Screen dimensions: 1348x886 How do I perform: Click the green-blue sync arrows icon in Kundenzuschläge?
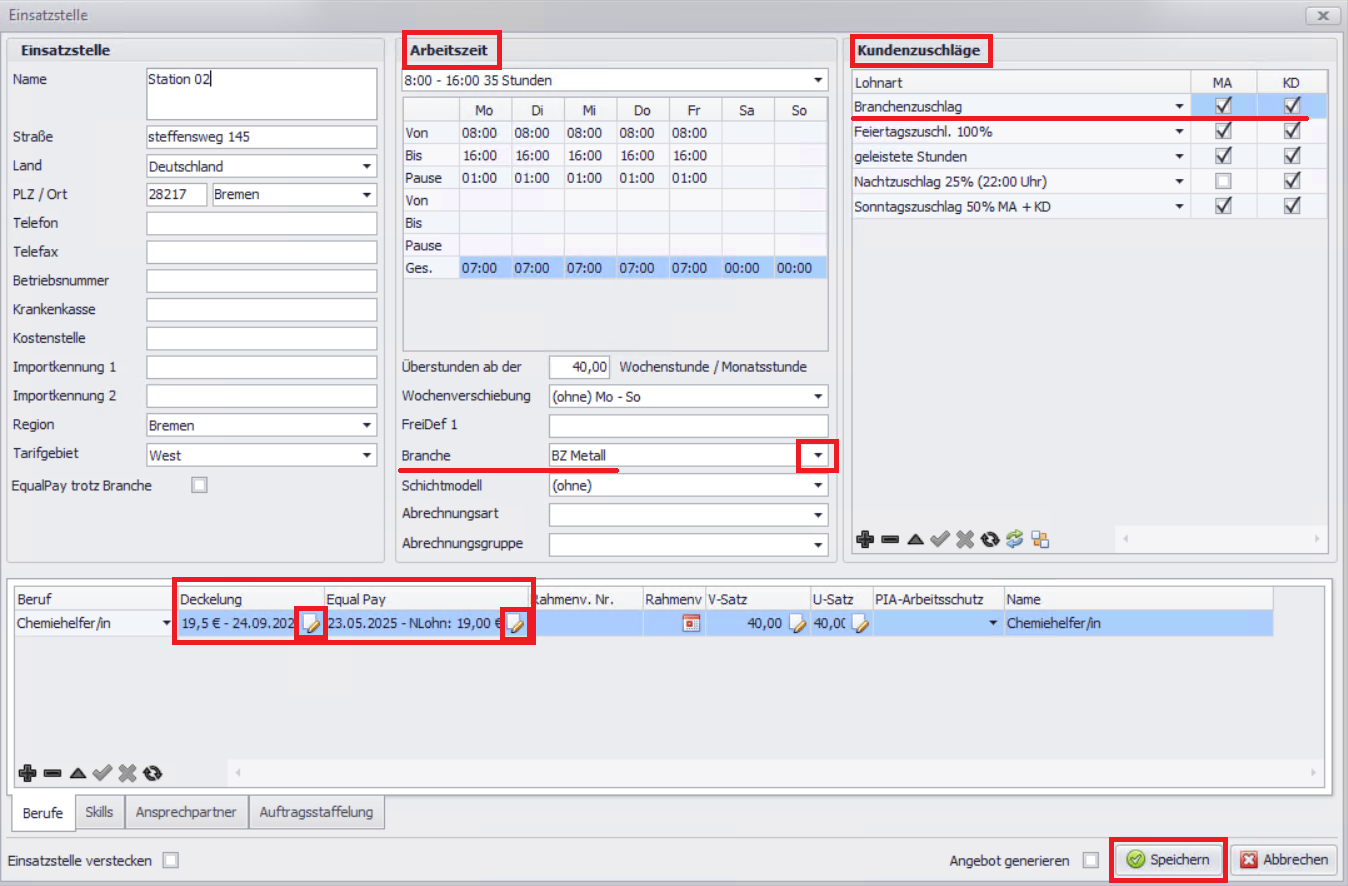pos(1015,539)
